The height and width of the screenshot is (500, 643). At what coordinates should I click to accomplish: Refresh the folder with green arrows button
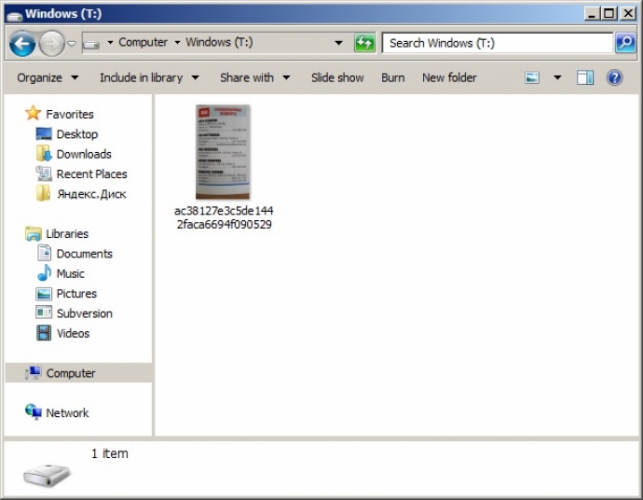pos(365,43)
